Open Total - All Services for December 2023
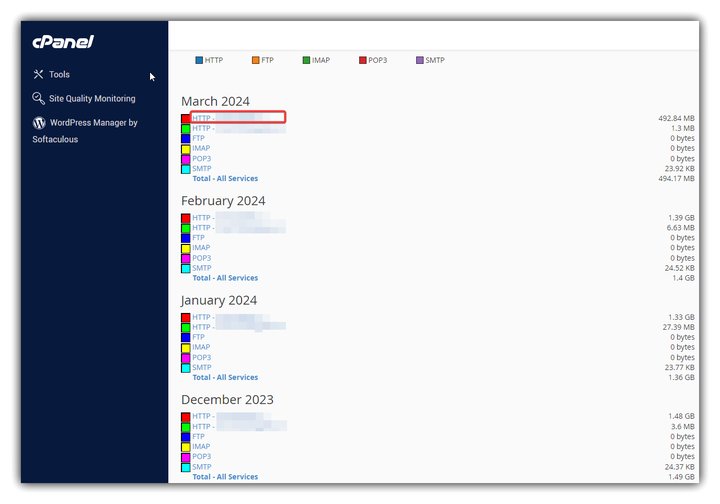Viewport: 720px width, 504px height. (225, 477)
